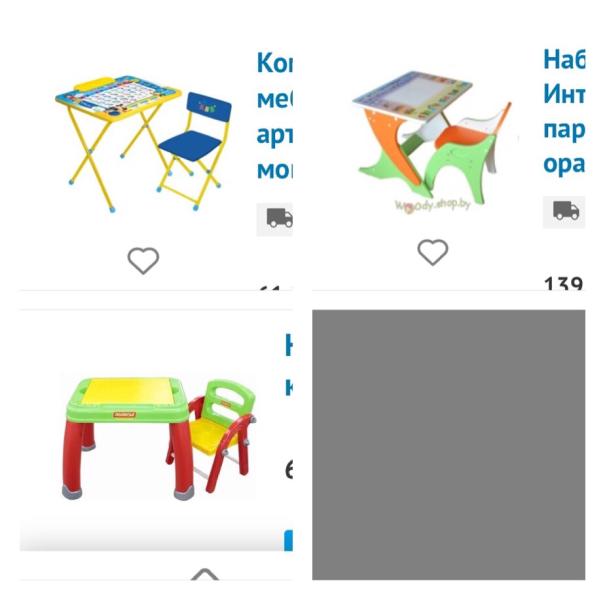Toggle heart under the orange-green desk set
Screen dimensions: 605x600
tap(433, 252)
